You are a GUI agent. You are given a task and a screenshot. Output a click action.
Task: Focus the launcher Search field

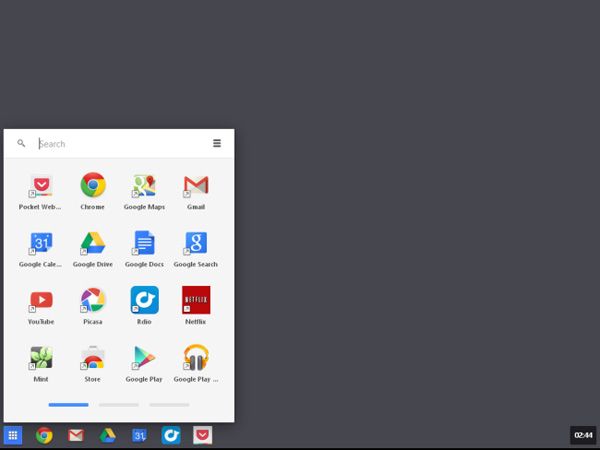pyautogui.click(x=121, y=144)
